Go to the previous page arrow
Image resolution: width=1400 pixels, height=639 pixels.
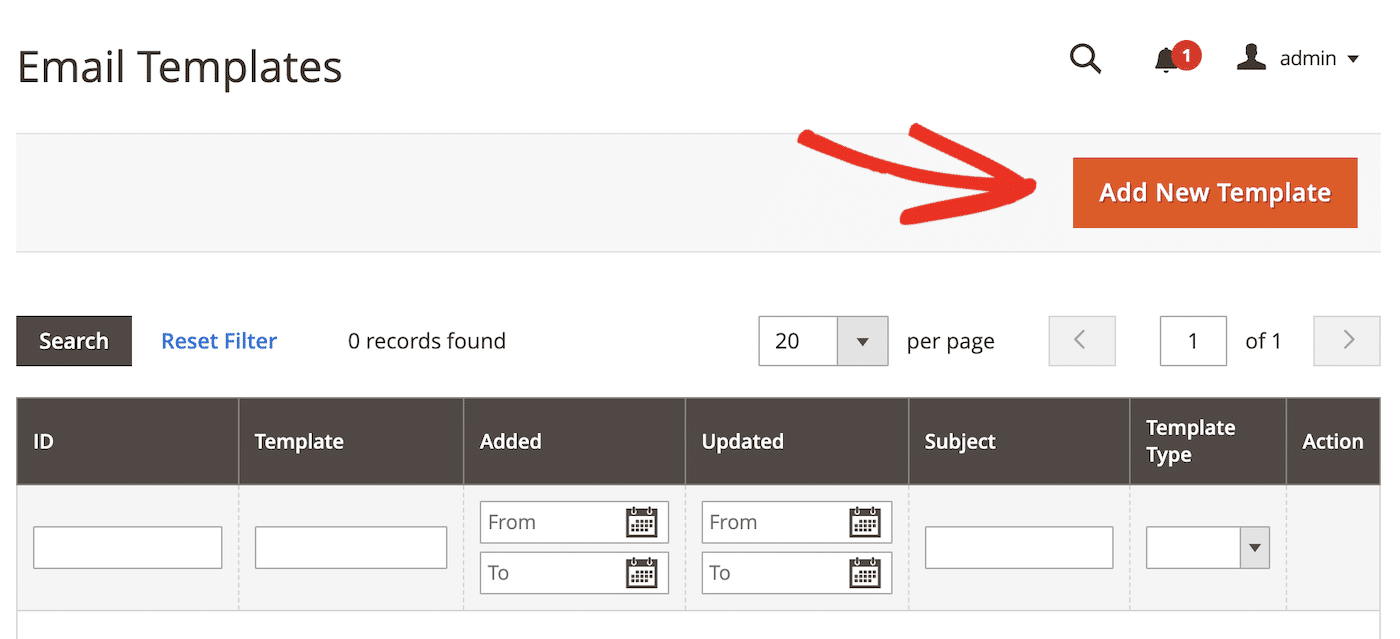click(x=1081, y=341)
